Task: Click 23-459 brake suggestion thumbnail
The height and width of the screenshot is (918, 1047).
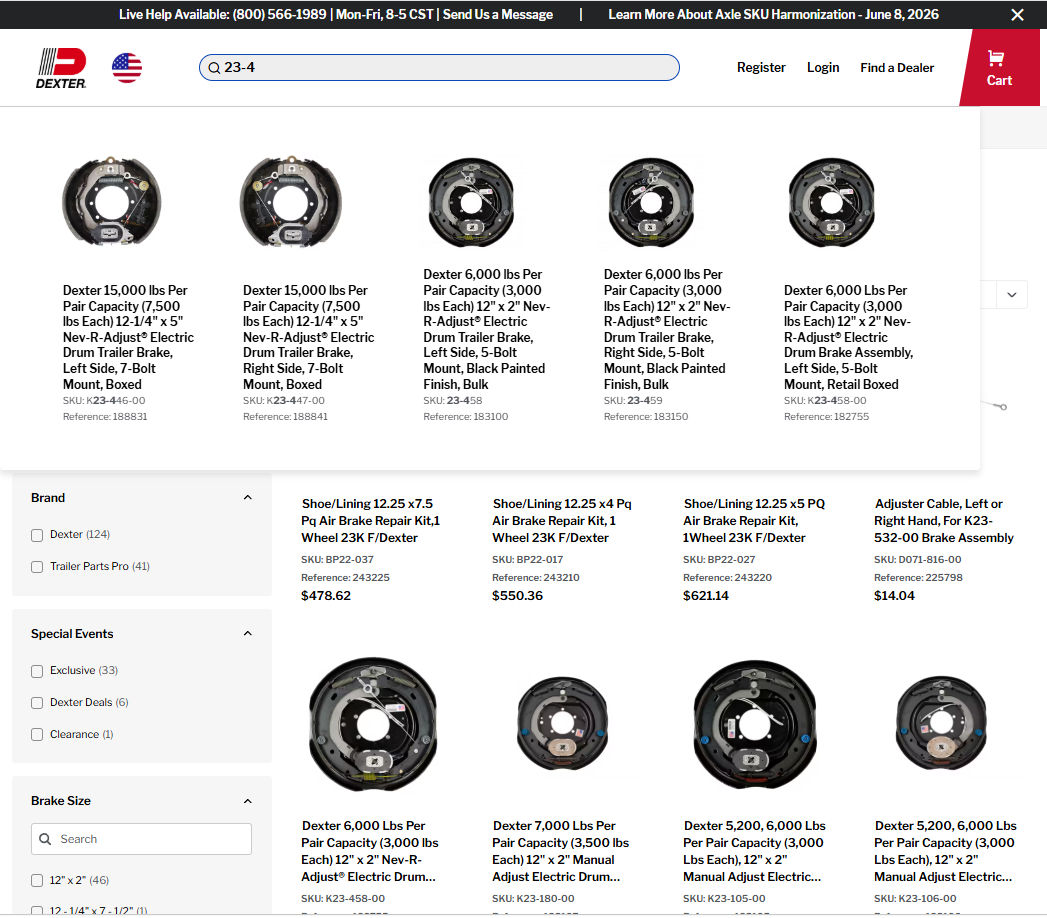Action: pyautogui.click(x=652, y=202)
